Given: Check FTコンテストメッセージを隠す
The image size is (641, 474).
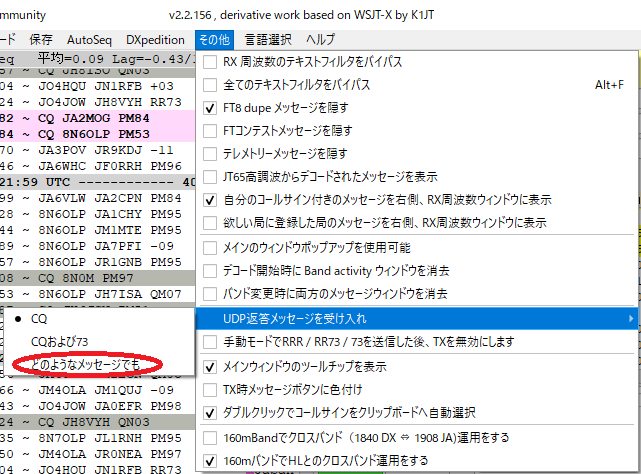Looking at the screenshot, I should 210,131.
